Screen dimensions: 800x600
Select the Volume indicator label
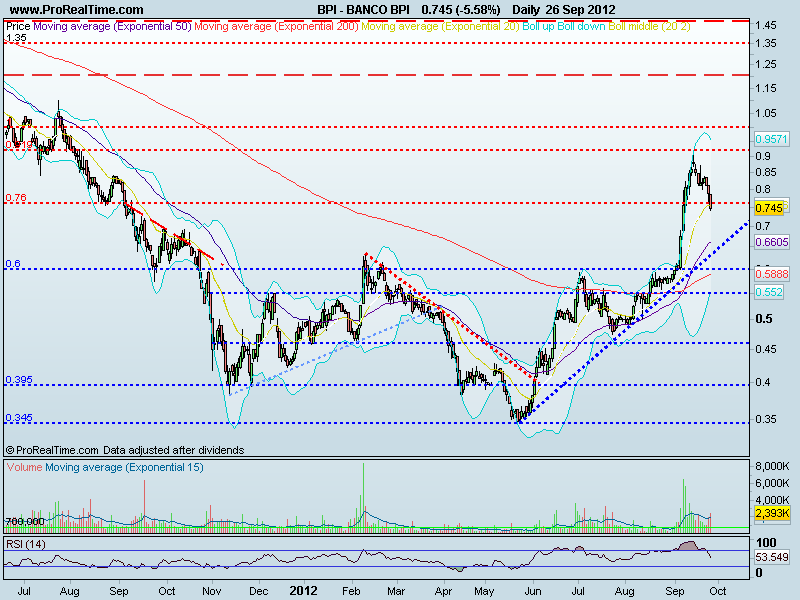click(x=24, y=467)
